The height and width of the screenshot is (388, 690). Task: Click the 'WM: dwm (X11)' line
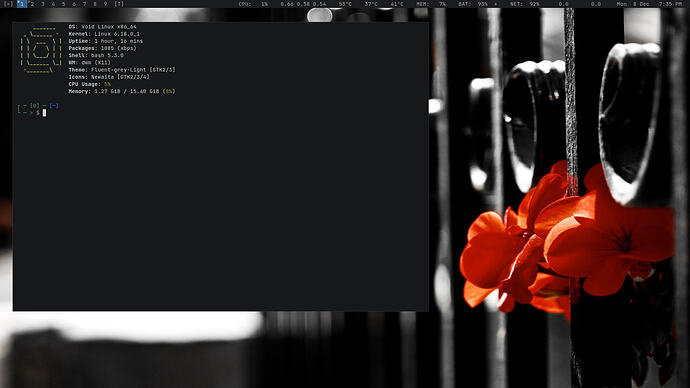pos(89,62)
